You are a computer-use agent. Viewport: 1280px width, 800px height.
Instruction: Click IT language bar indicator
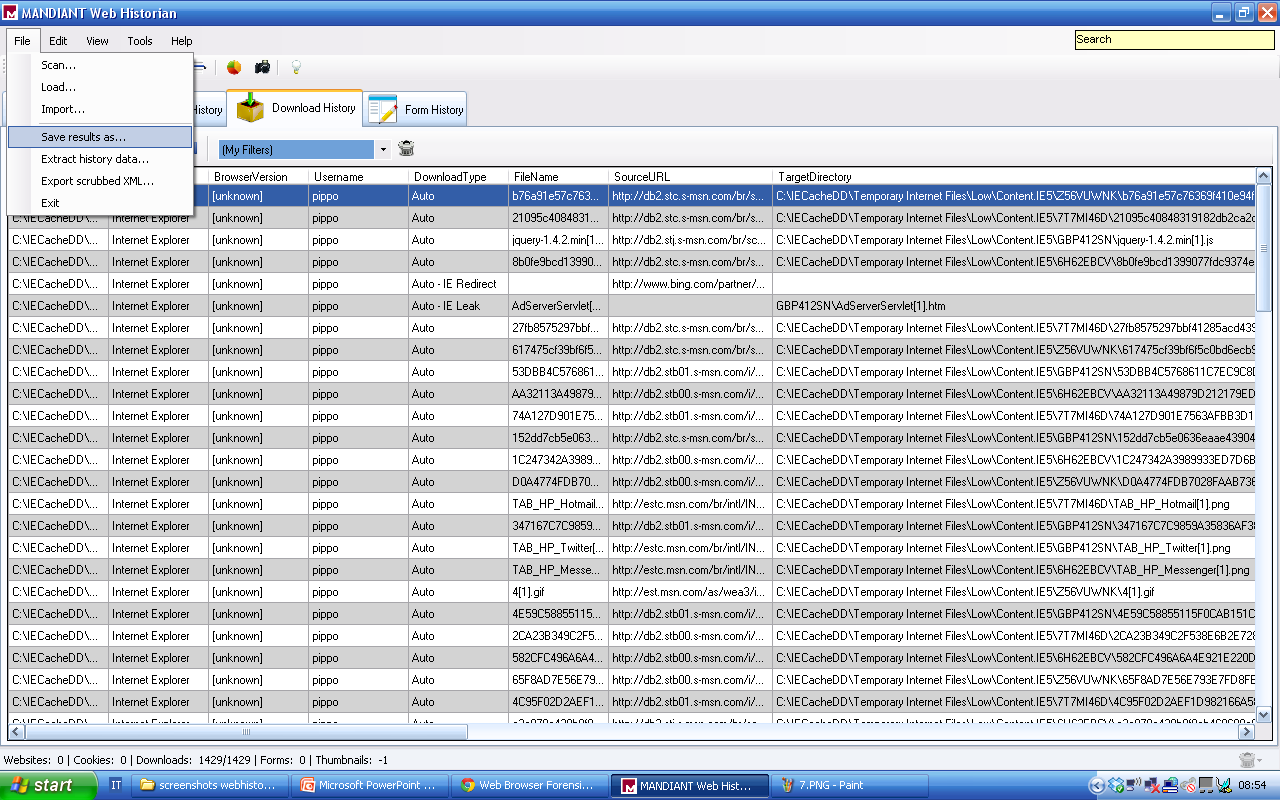coord(116,786)
